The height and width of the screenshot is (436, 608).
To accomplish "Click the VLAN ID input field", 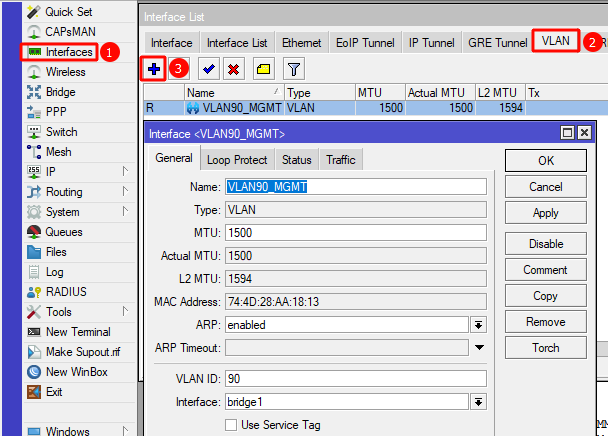I will (355, 379).
